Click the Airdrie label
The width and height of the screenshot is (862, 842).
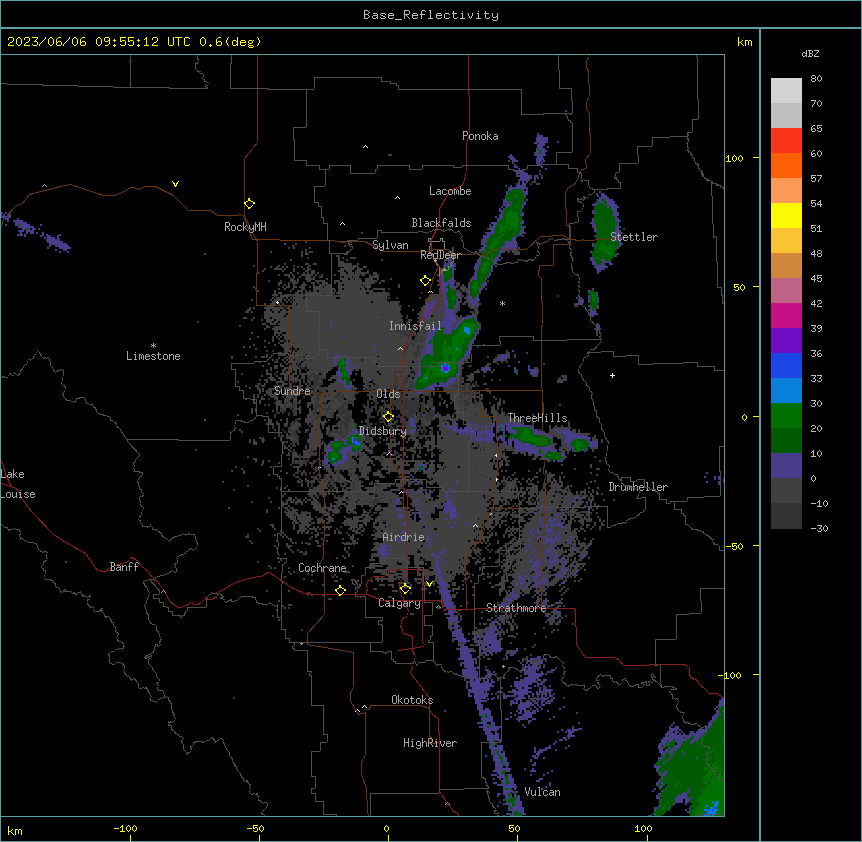pyautogui.click(x=403, y=538)
